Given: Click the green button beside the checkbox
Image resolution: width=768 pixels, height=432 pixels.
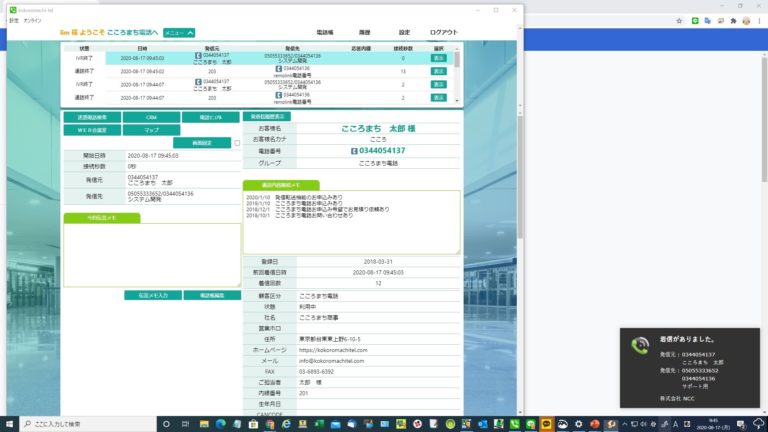Looking at the screenshot, I should [202, 143].
